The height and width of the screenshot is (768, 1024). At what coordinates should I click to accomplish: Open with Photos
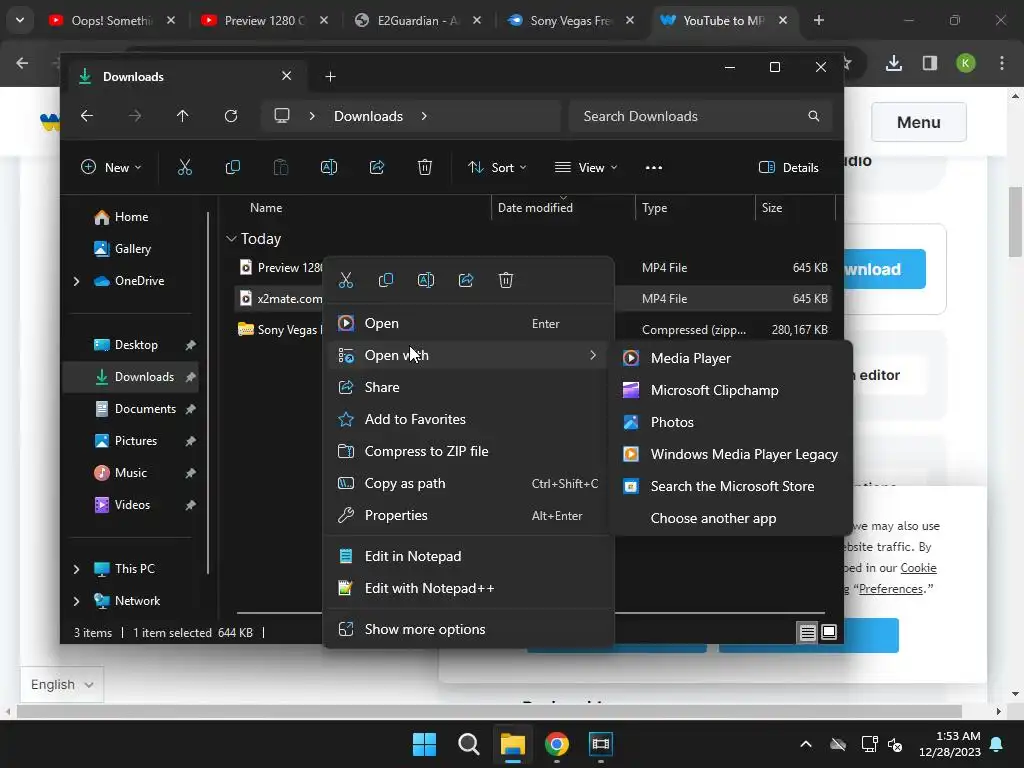point(731,422)
